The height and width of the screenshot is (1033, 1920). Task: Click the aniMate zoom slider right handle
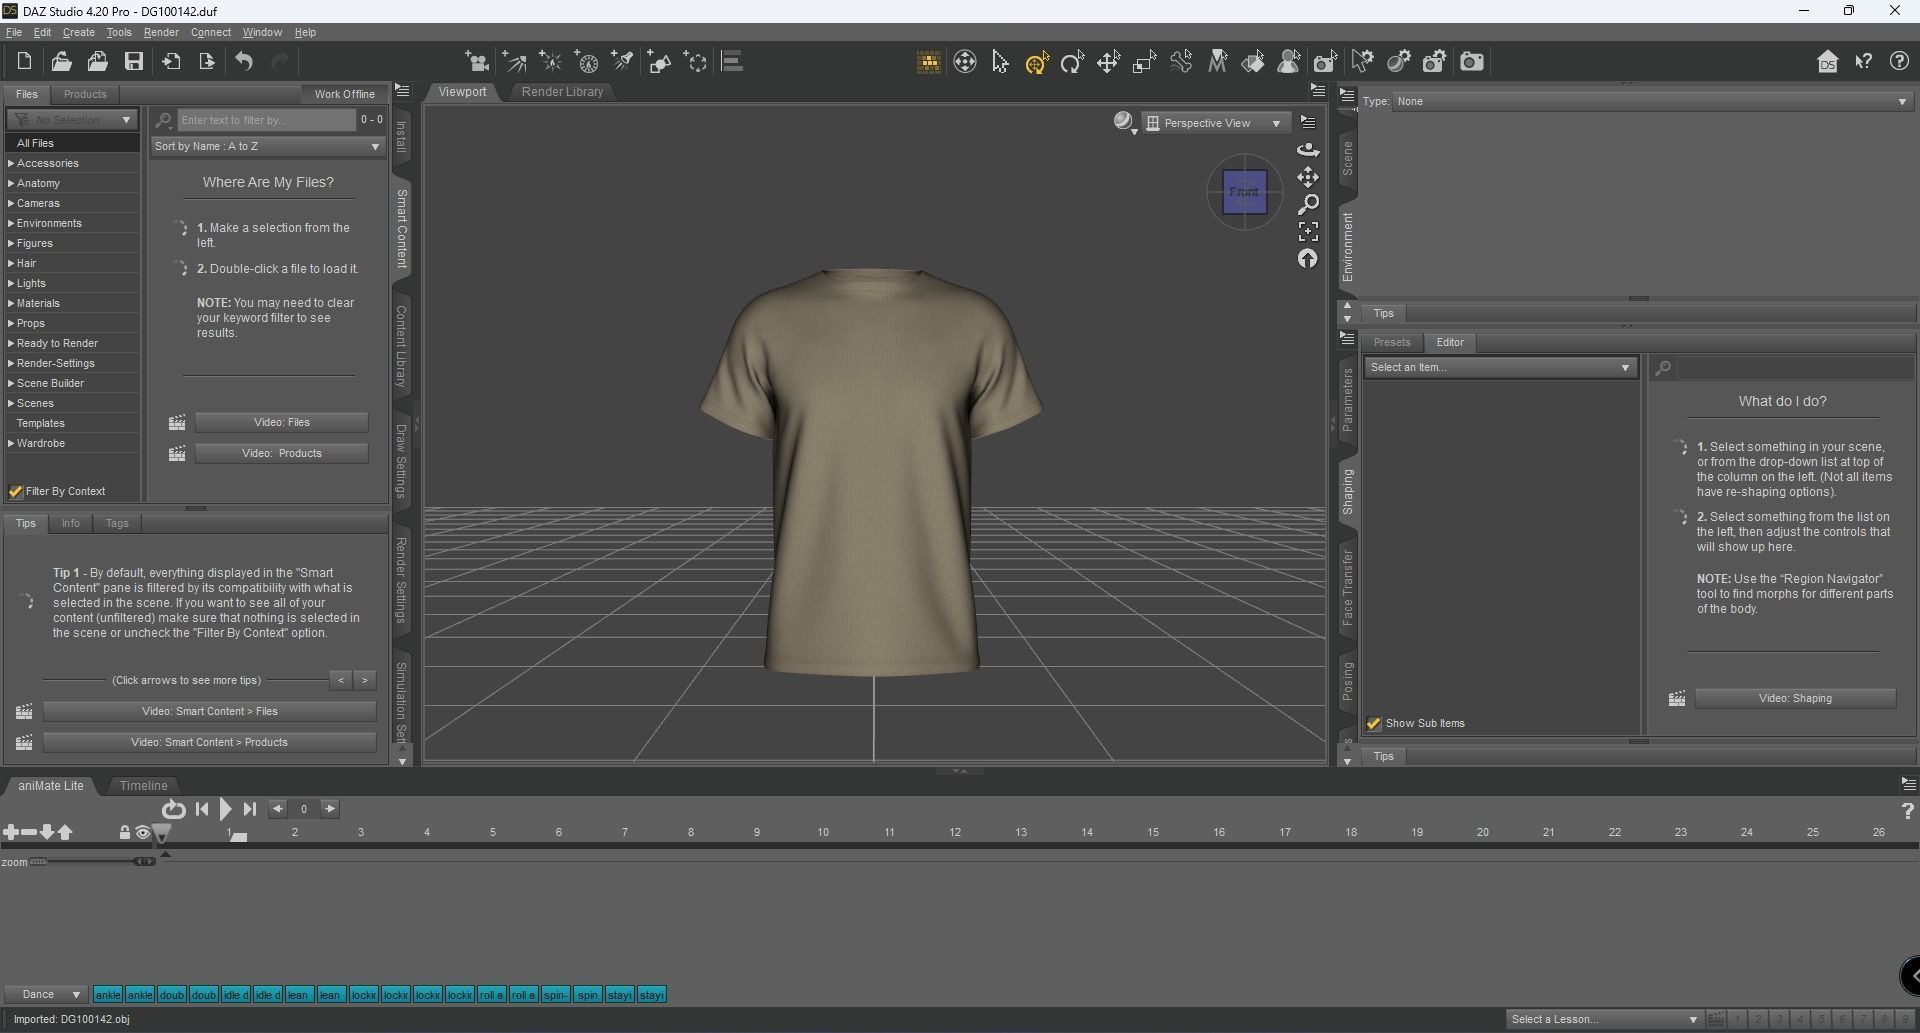click(145, 861)
